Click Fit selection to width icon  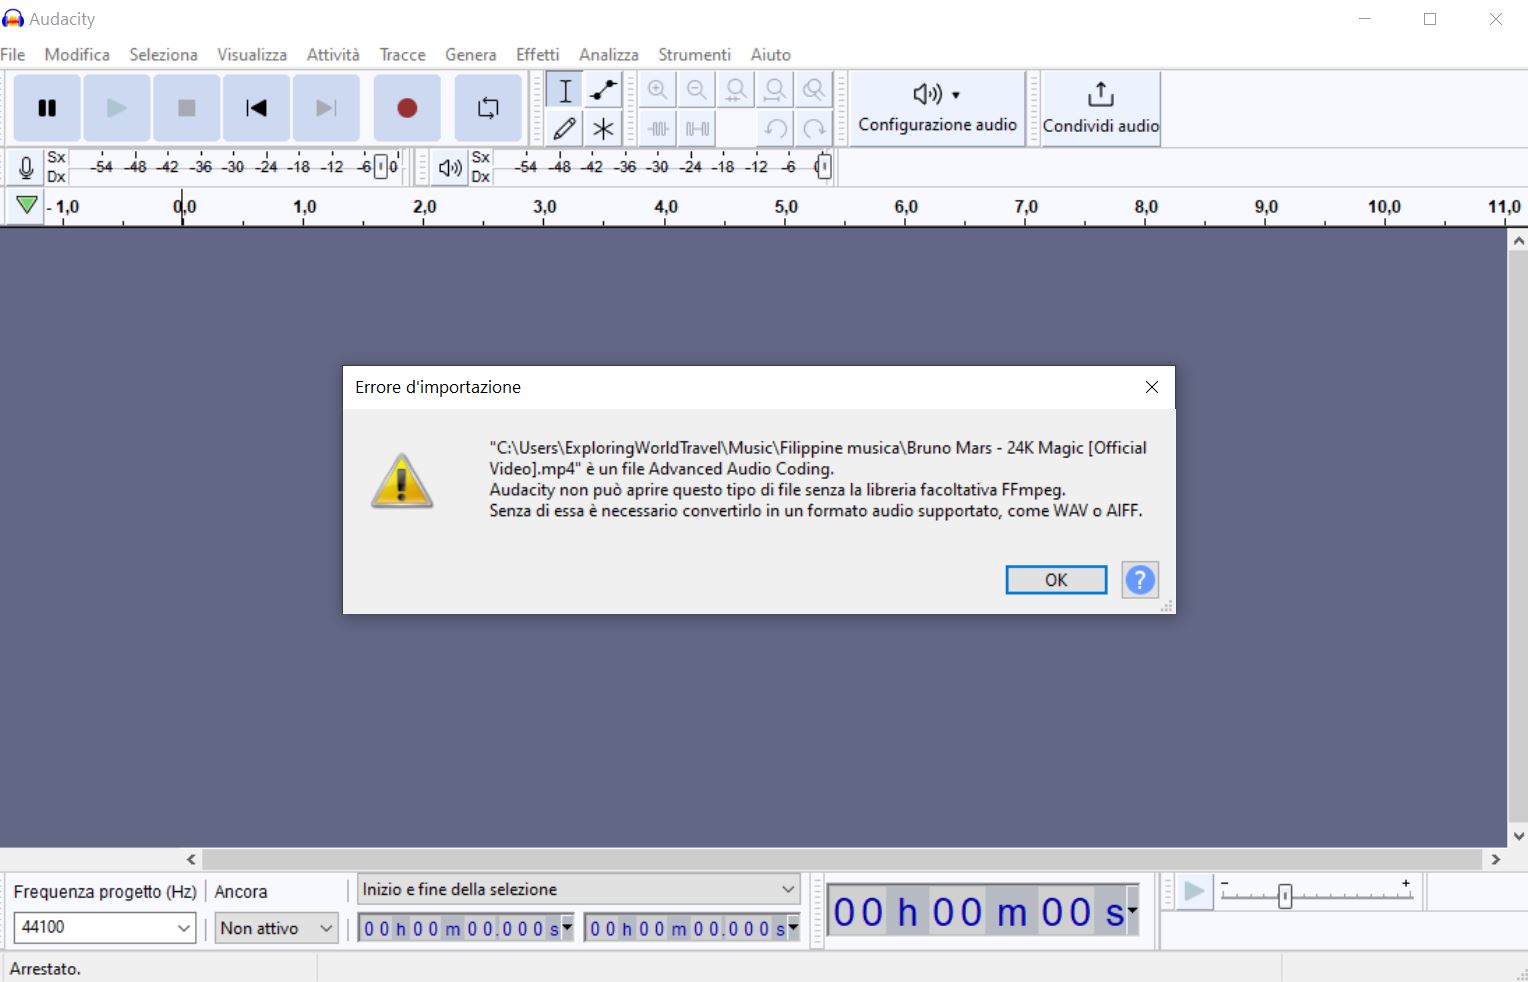point(736,90)
